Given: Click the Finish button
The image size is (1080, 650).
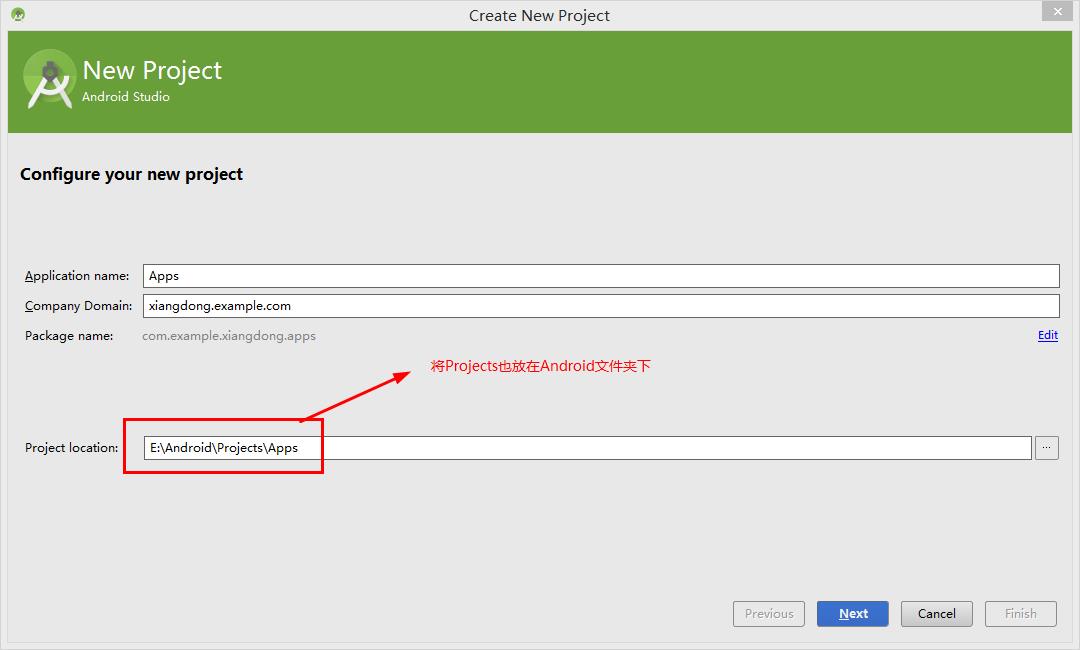Looking at the screenshot, I should (1021, 614).
